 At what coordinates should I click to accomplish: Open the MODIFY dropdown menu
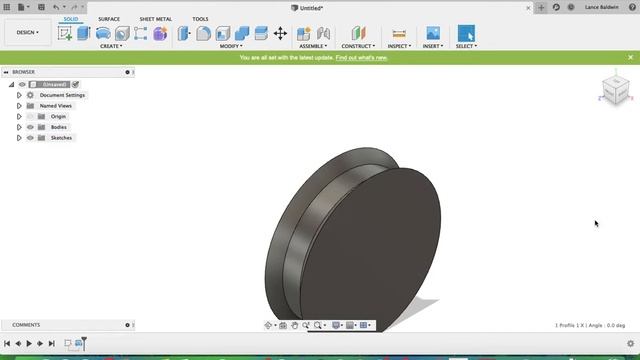231,46
